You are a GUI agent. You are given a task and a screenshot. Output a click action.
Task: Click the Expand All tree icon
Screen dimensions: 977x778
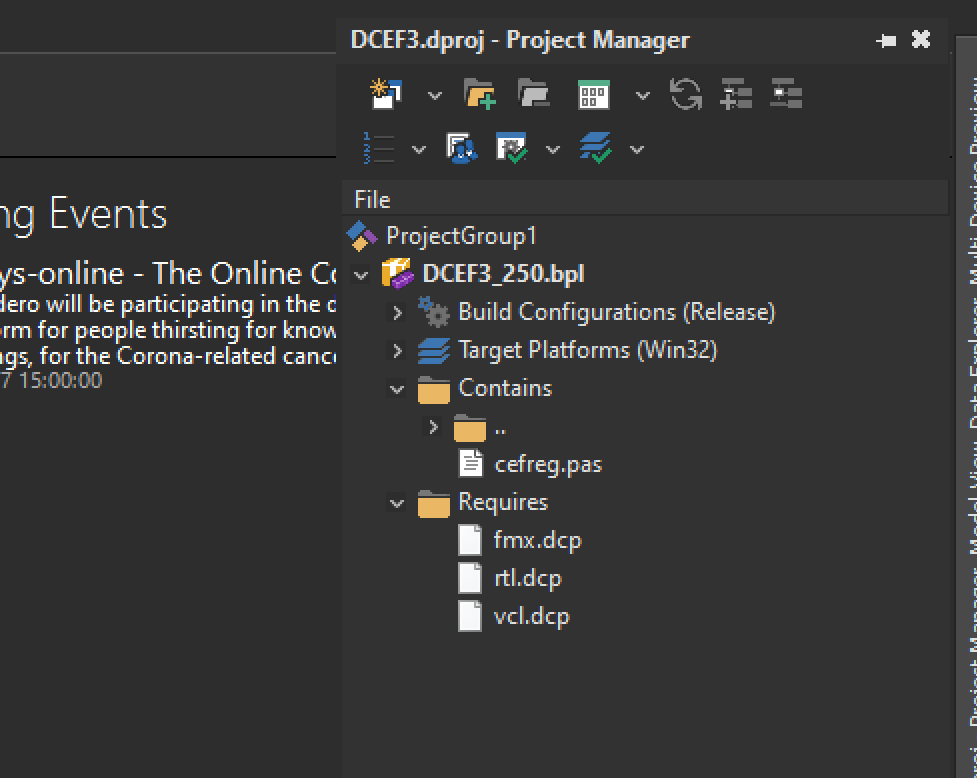click(x=736, y=94)
